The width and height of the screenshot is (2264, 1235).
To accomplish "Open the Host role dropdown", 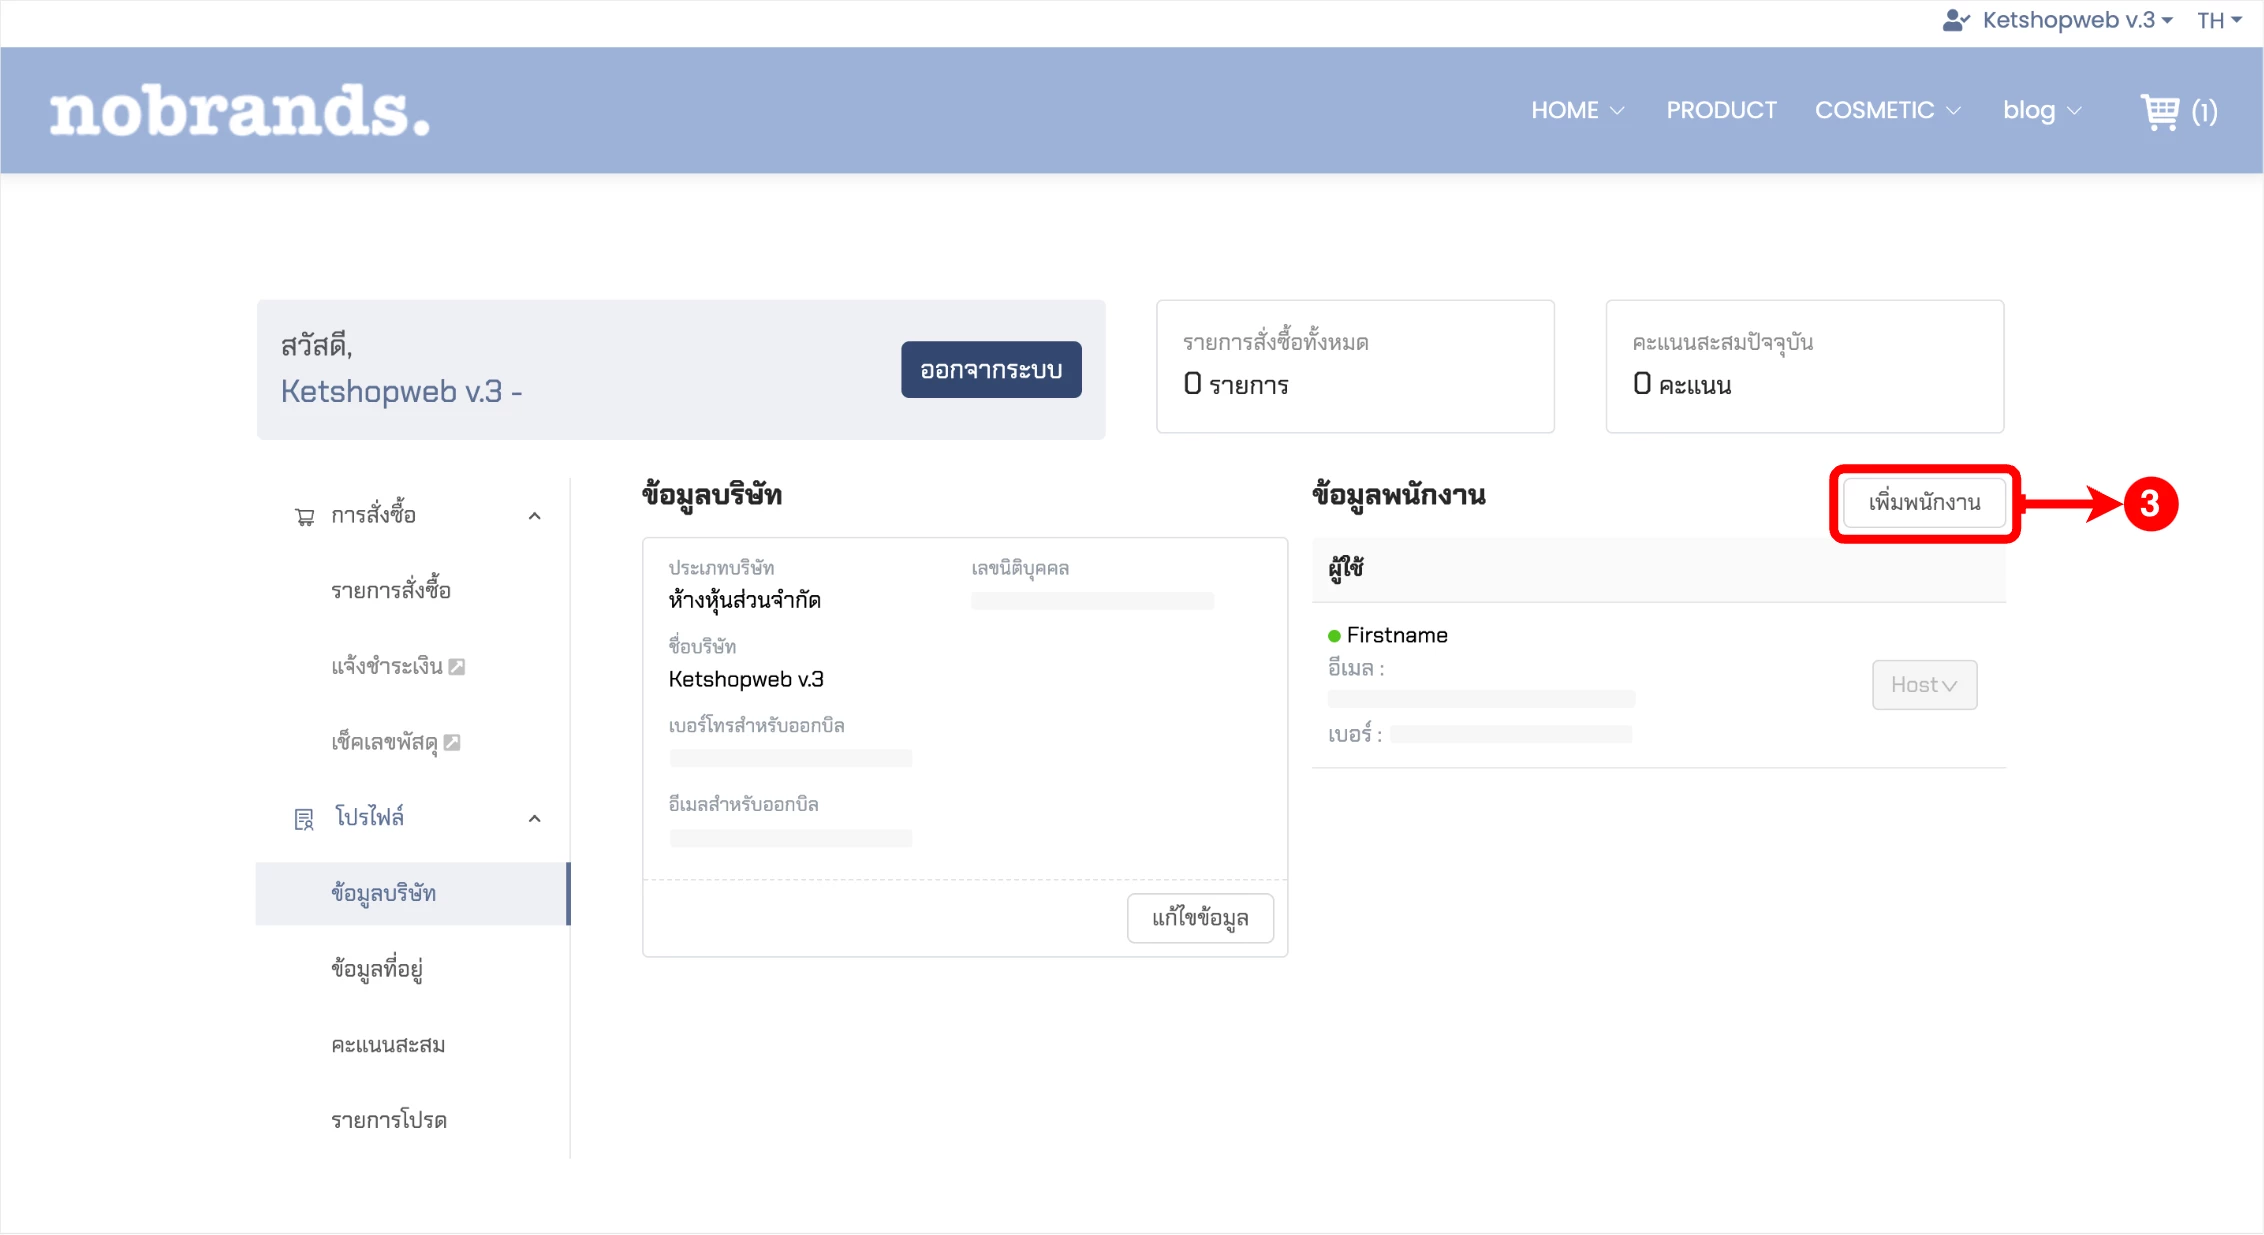I will (x=1923, y=685).
